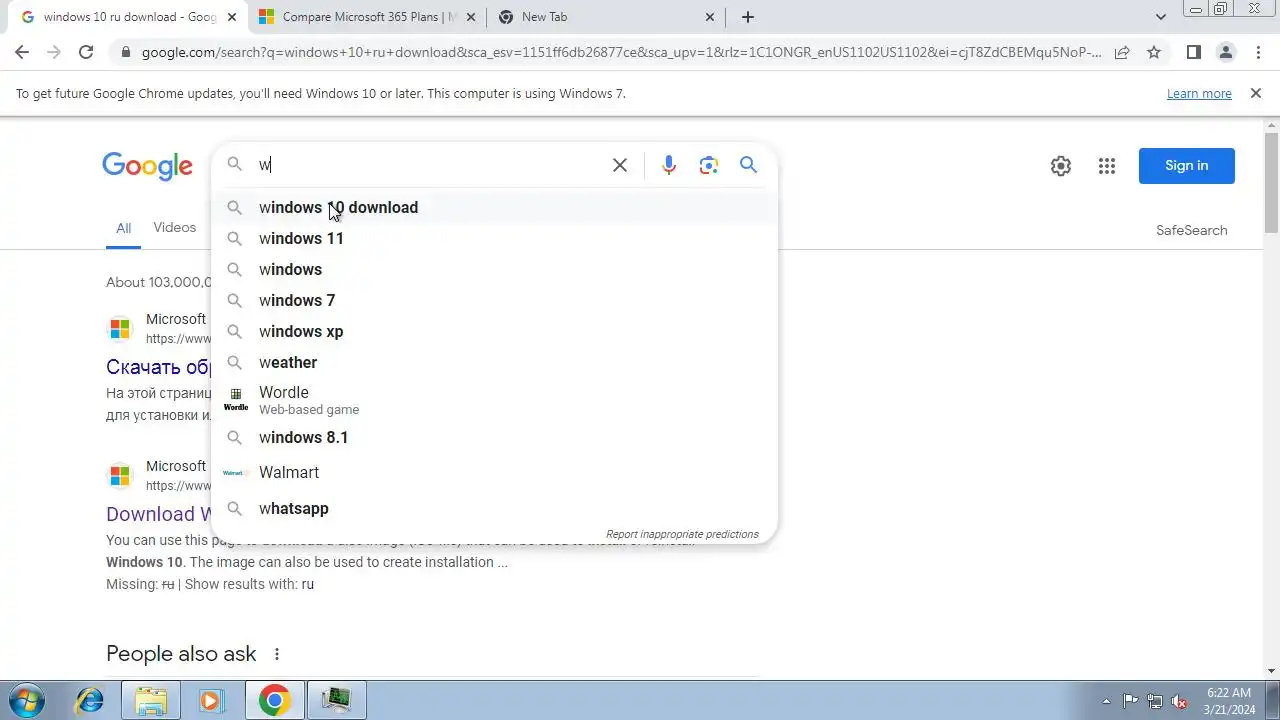Submit search using blue magnifier icon
The width and height of the screenshot is (1280, 720).
(x=748, y=165)
